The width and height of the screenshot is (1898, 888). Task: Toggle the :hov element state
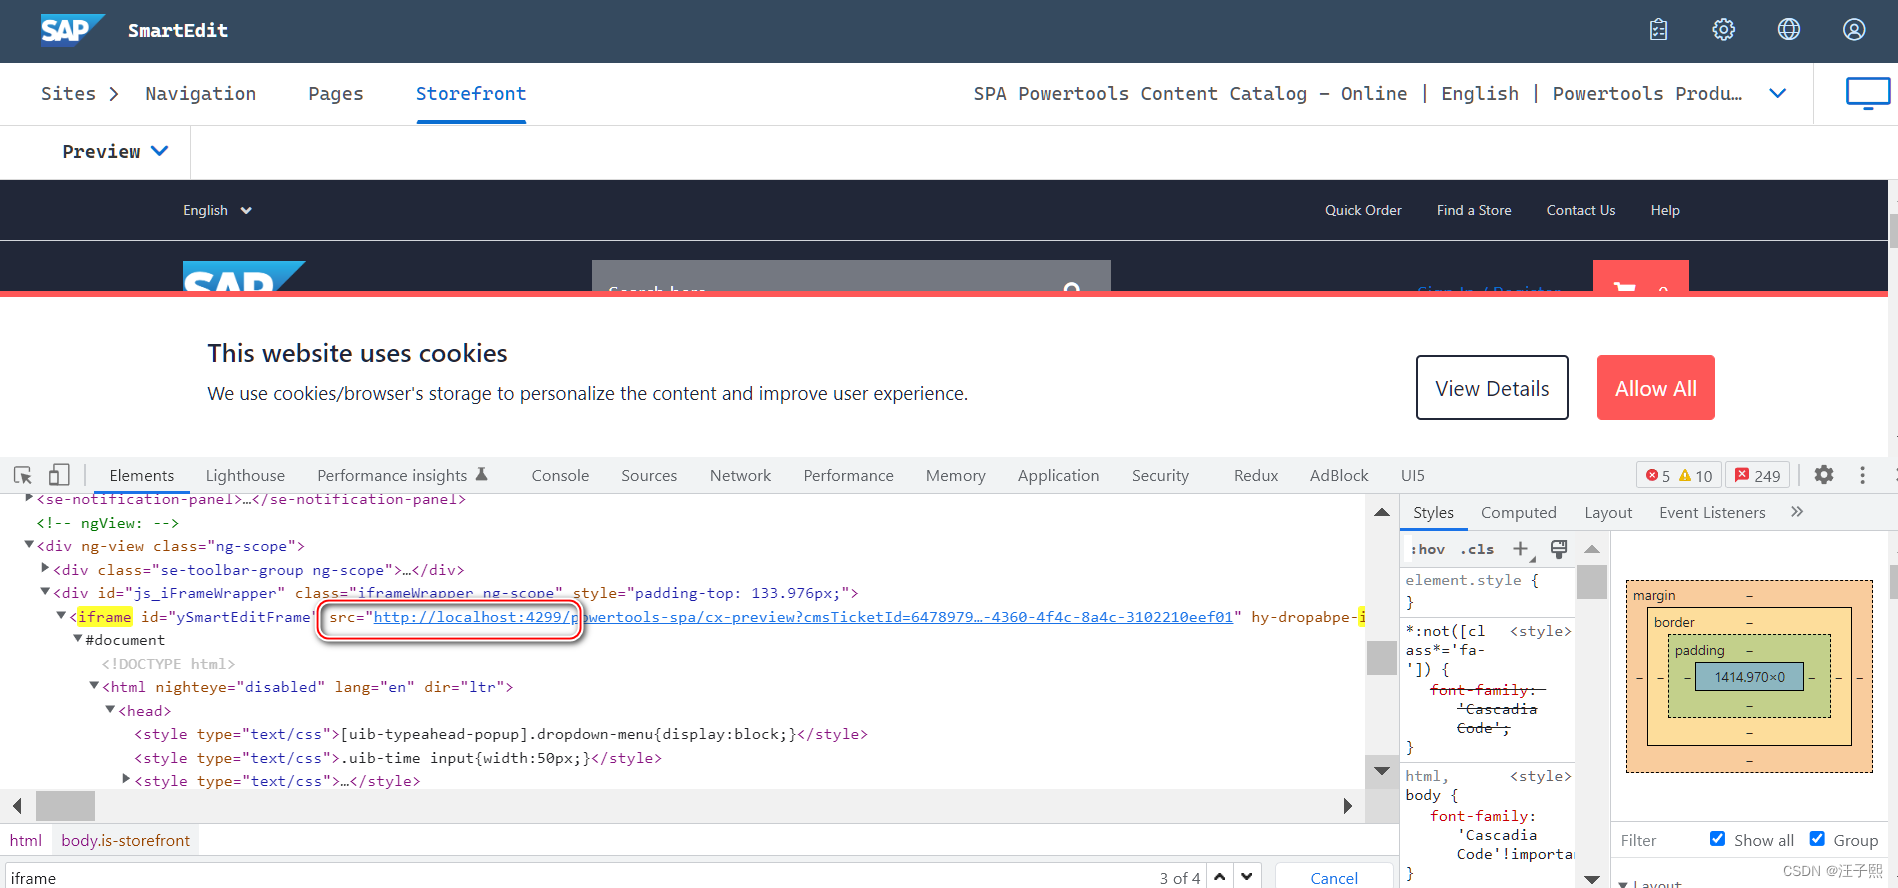(x=1427, y=549)
